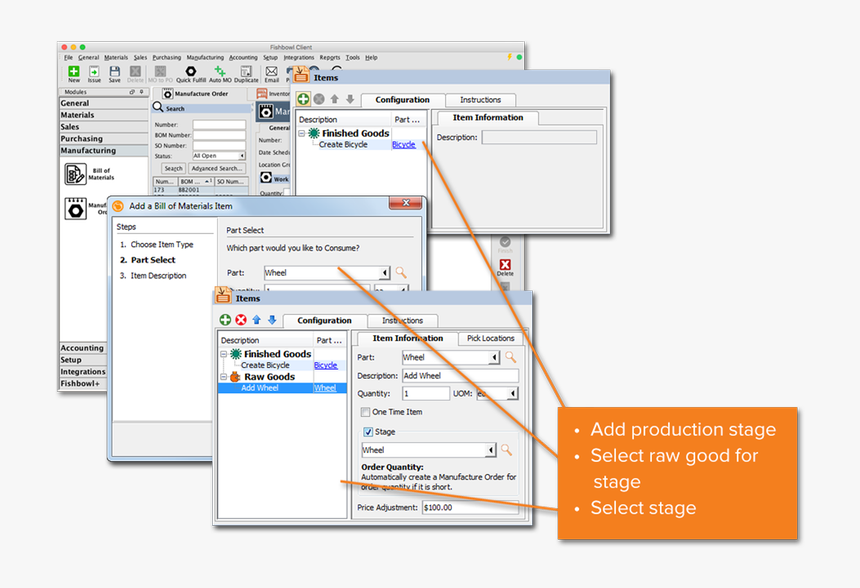860x588 pixels.
Task: Click the red Delete X icon beside Finish
Action: click(505, 264)
